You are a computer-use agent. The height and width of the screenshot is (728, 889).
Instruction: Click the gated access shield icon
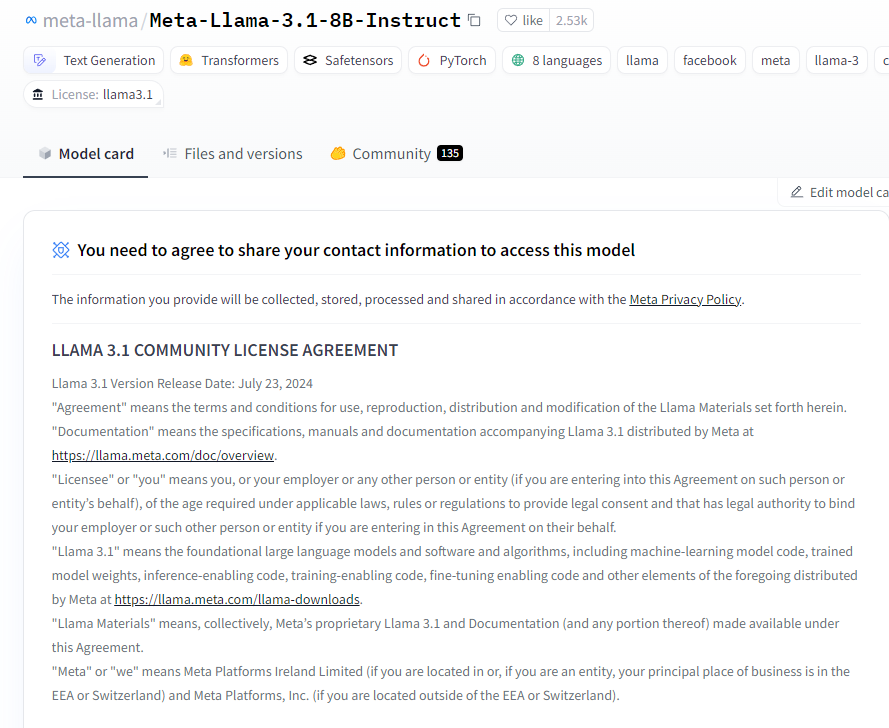click(x=61, y=250)
